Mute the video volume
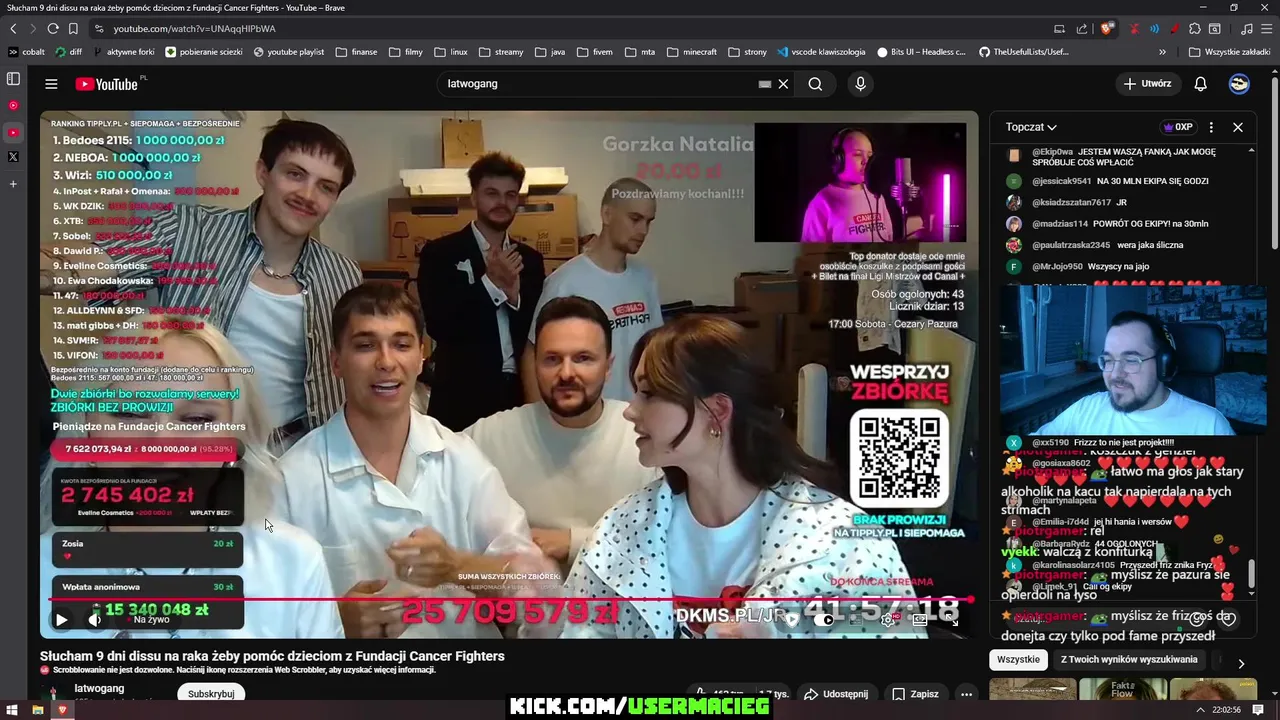The image size is (1280, 720). [95, 620]
